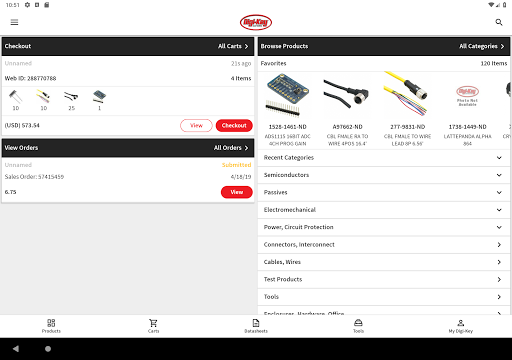Image resolution: width=512 pixels, height=360 pixels.
Task: Open All Categories link
Action: pos(482,46)
